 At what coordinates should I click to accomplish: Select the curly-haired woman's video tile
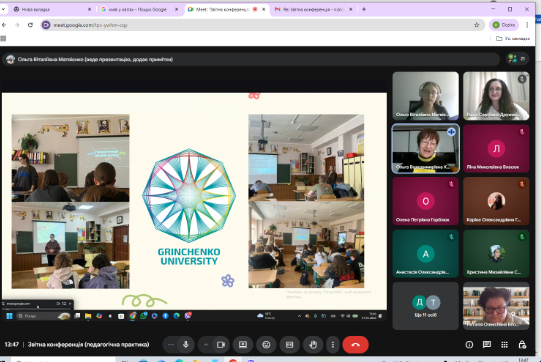coord(496,96)
